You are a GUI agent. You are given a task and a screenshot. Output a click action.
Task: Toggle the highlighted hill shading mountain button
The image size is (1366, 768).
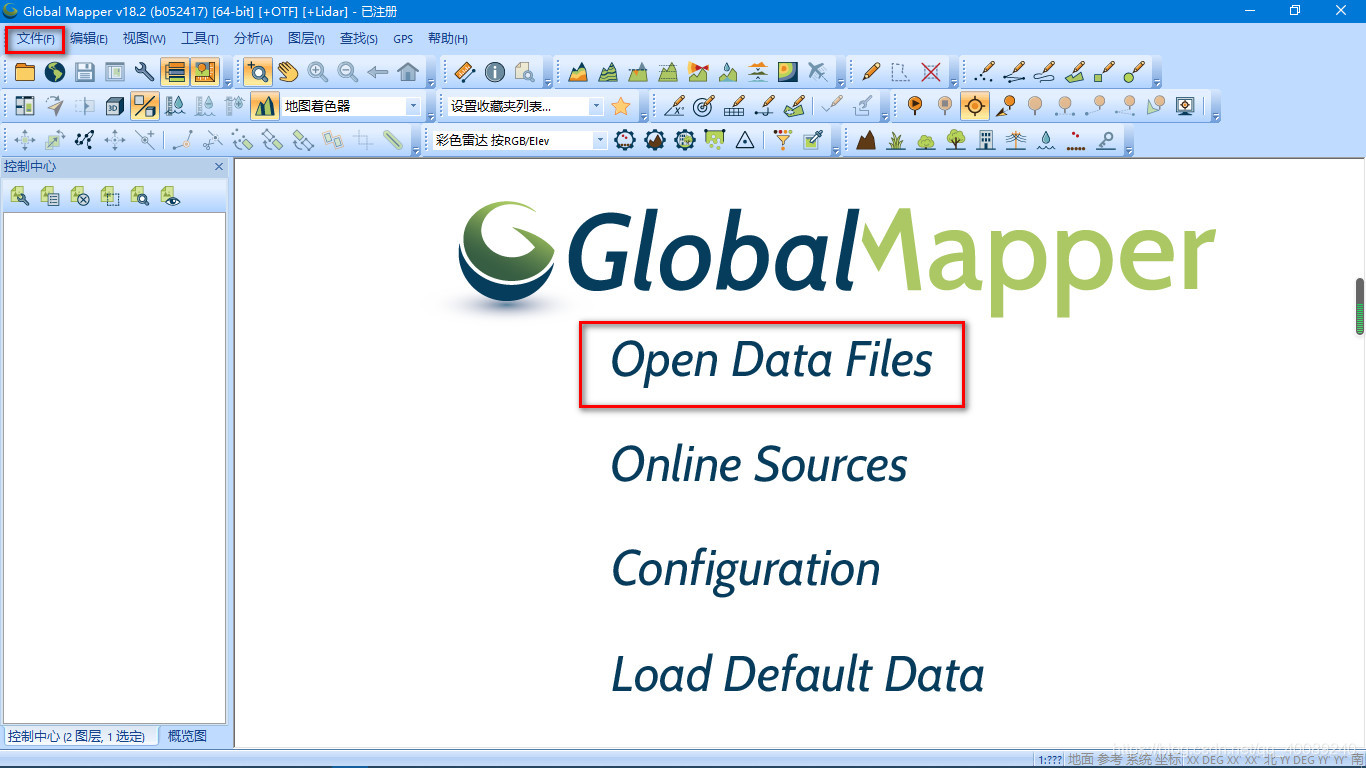(x=265, y=106)
